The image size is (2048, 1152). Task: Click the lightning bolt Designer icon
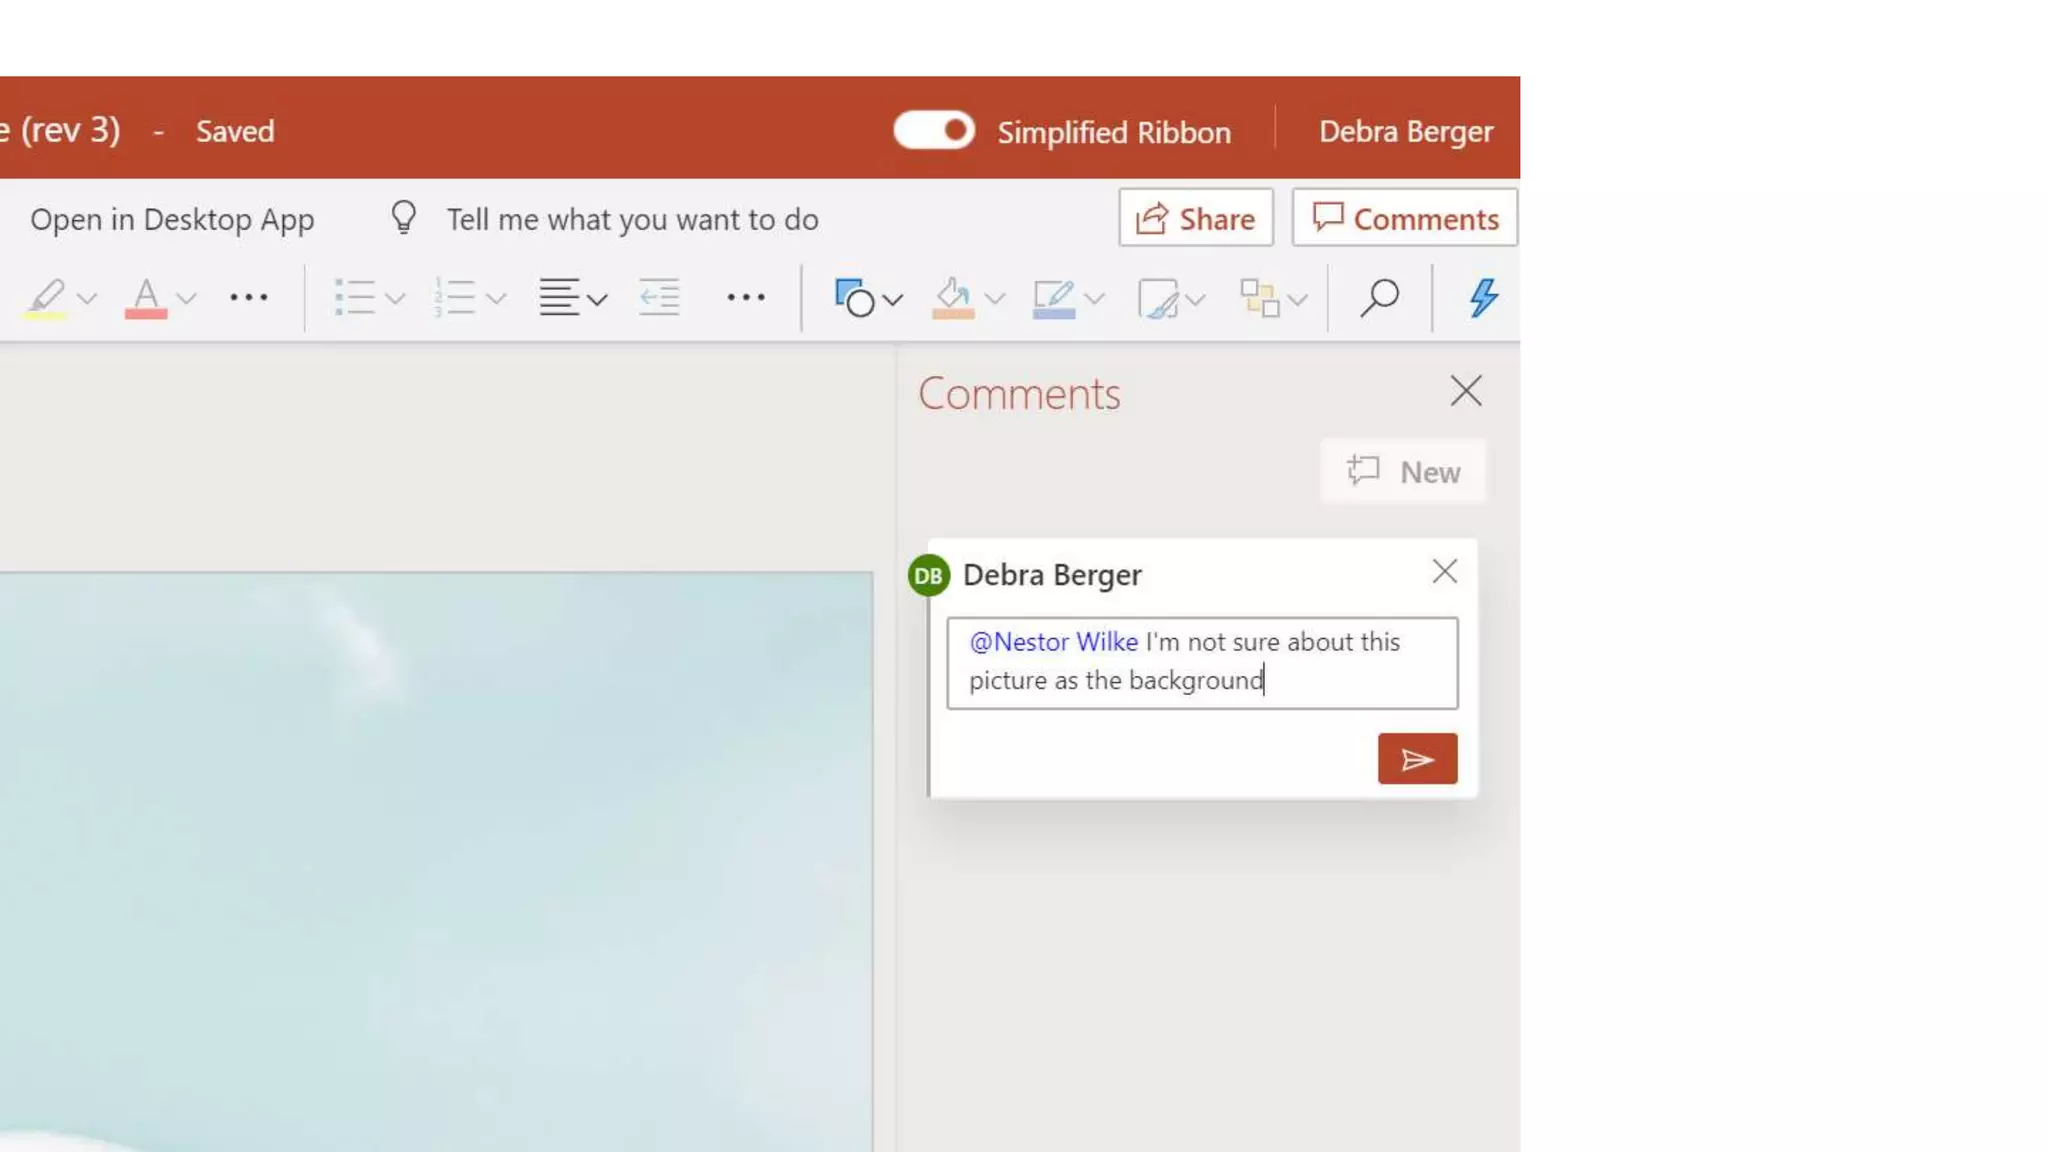click(x=1483, y=298)
